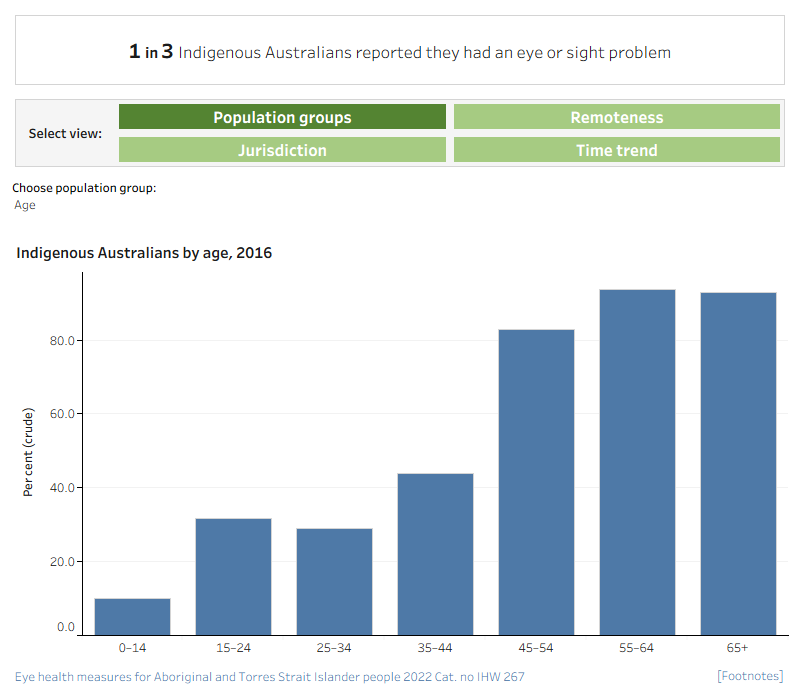The image size is (800, 700).
Task: Select the 15–24 age group bar
Action: coord(233,577)
